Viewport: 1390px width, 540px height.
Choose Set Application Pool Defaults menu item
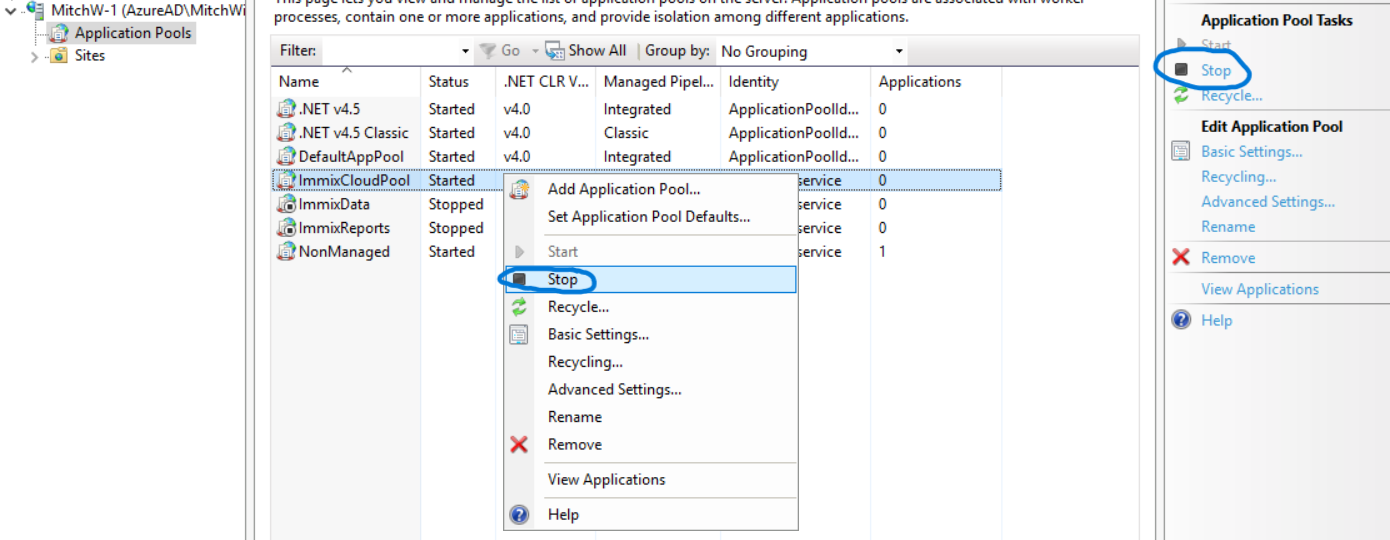coord(649,217)
